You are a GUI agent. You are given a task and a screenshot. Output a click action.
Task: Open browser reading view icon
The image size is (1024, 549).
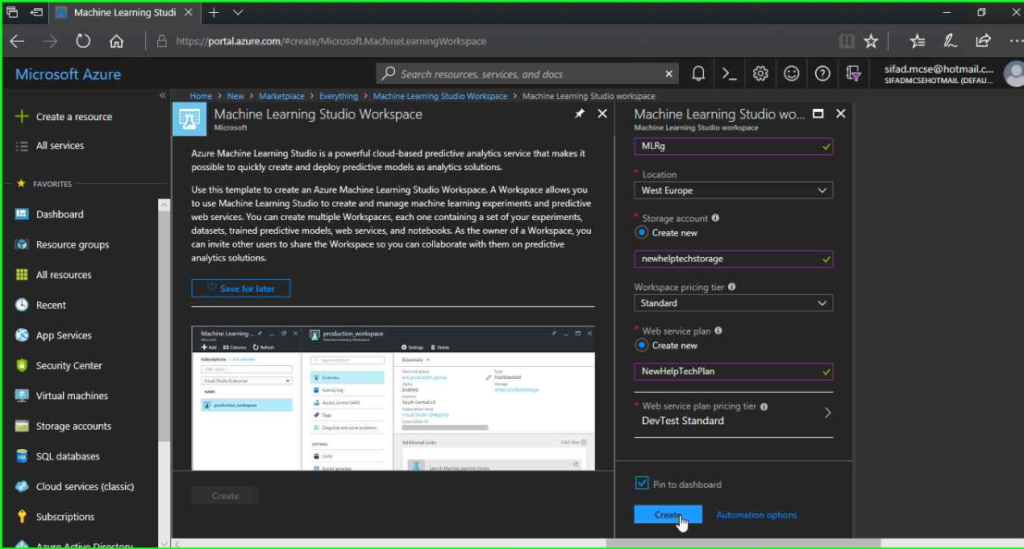point(846,41)
